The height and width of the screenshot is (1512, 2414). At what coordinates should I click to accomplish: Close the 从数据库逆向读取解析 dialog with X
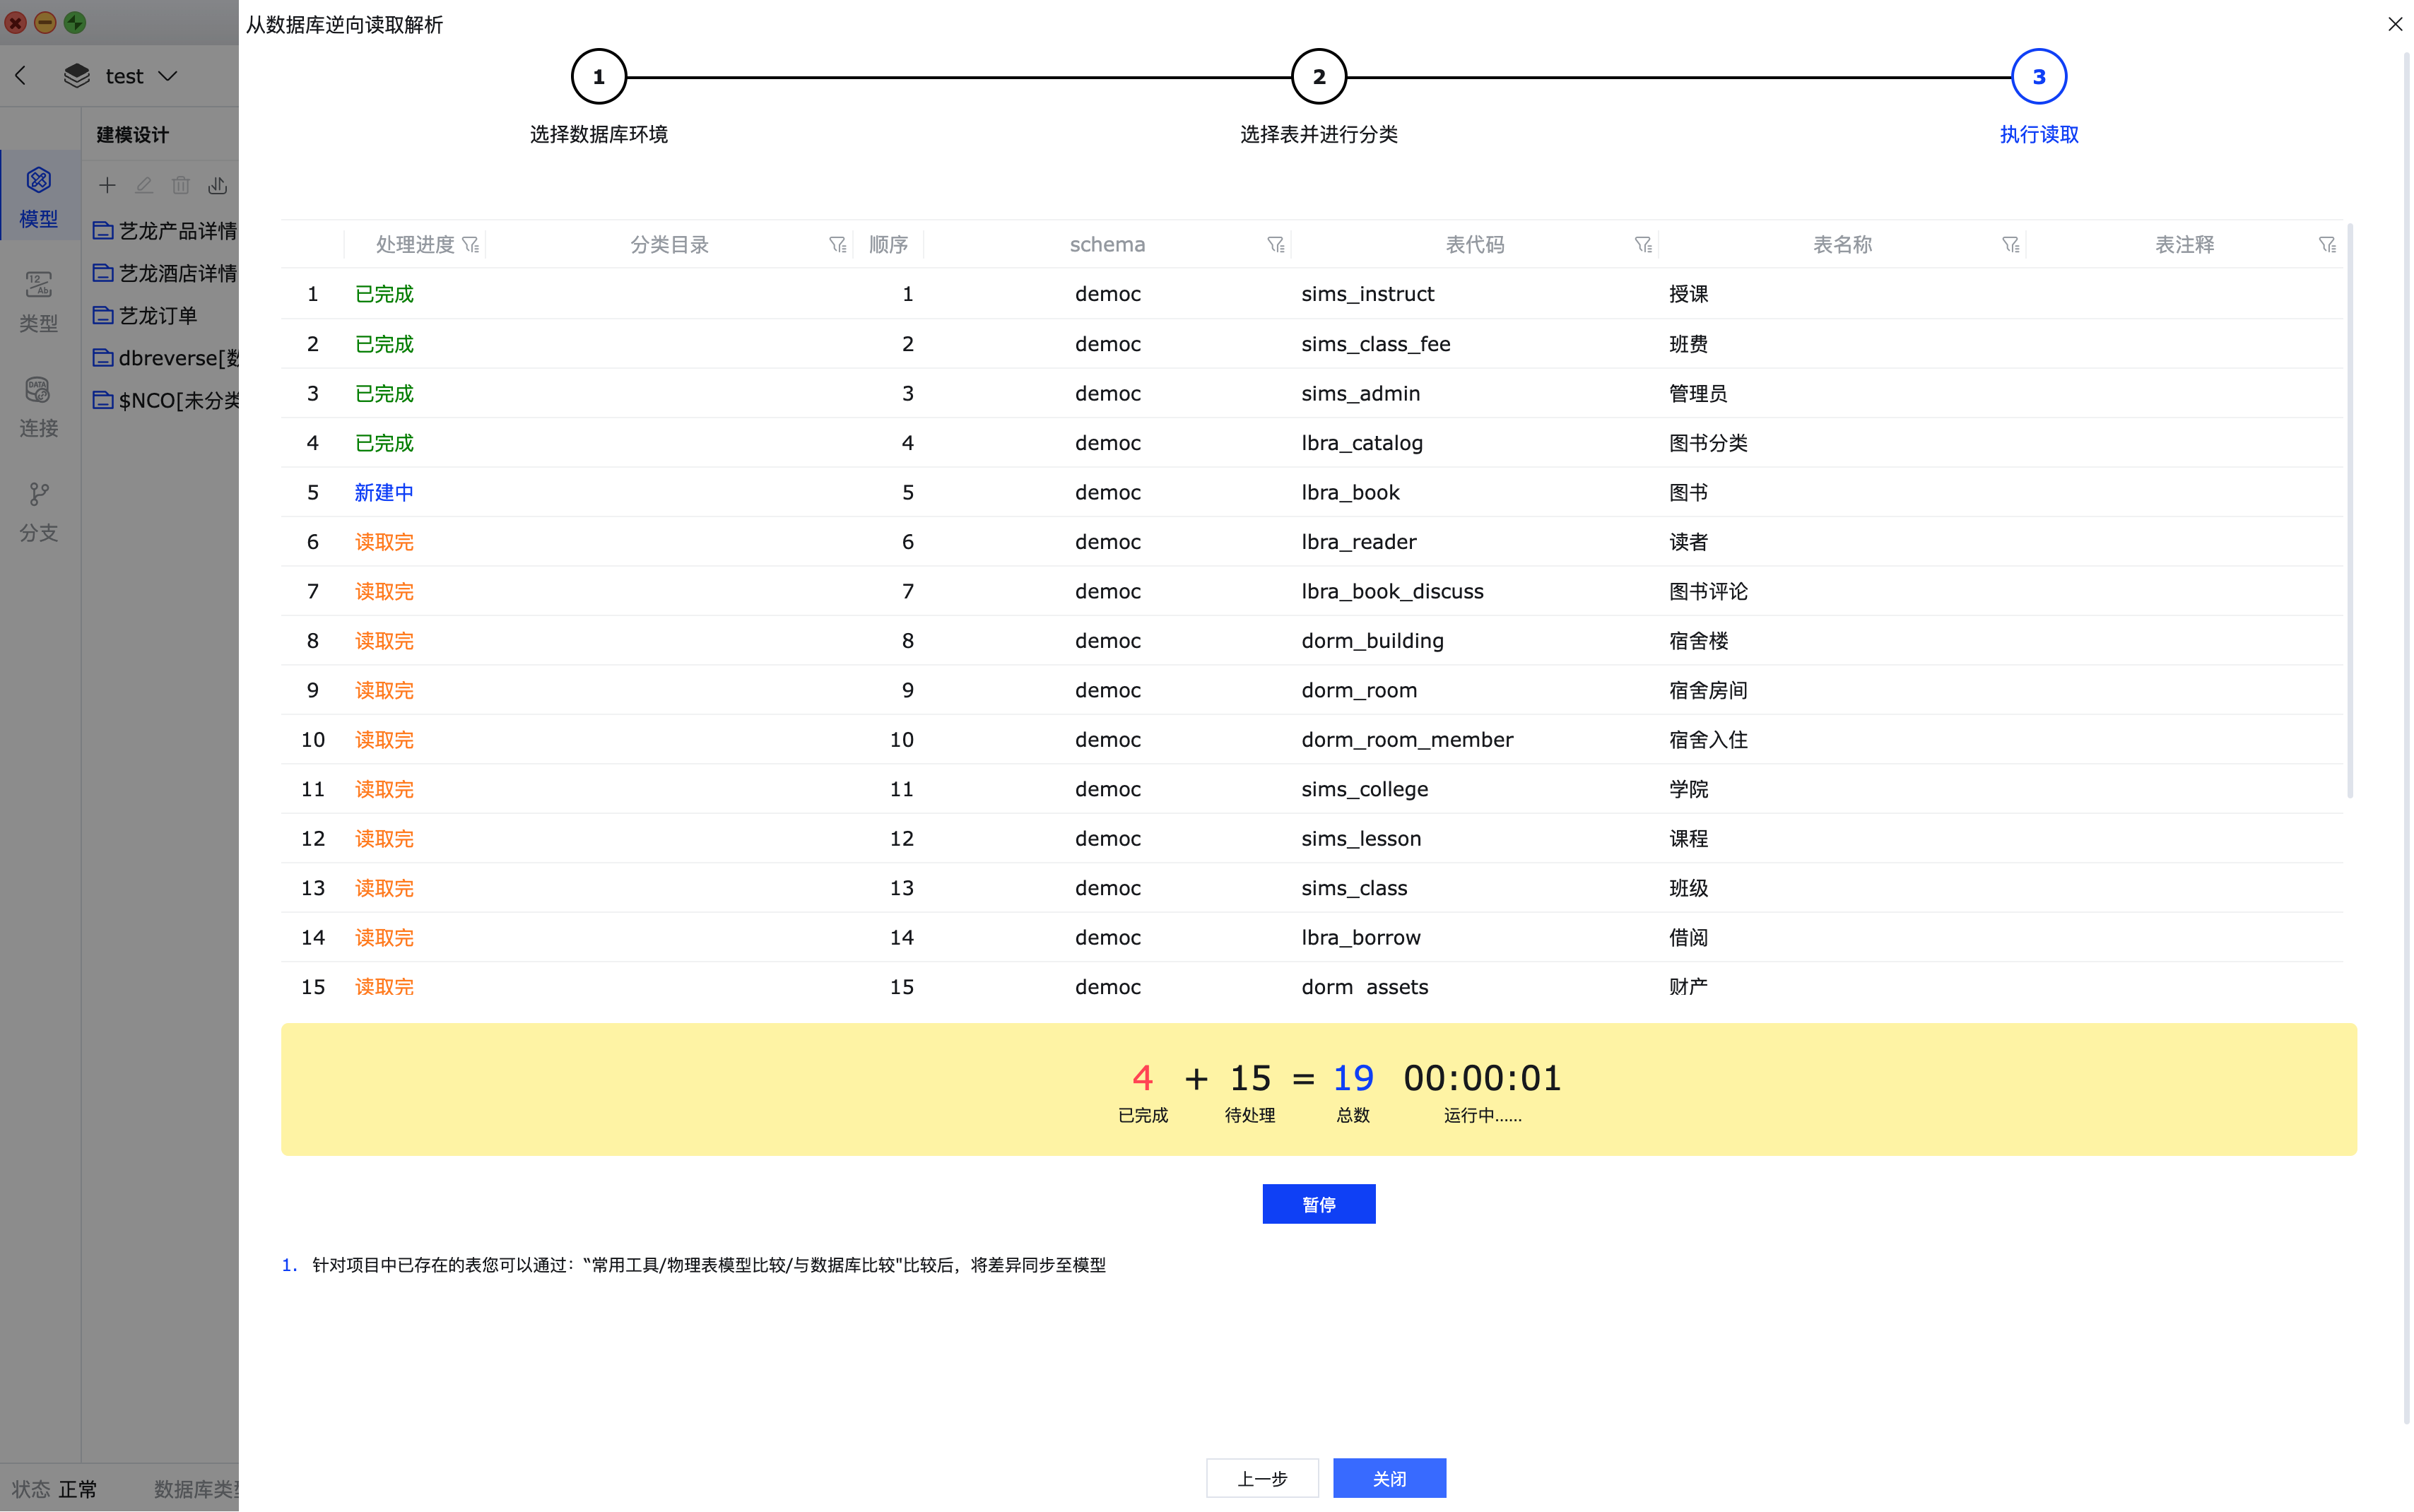point(2394,24)
